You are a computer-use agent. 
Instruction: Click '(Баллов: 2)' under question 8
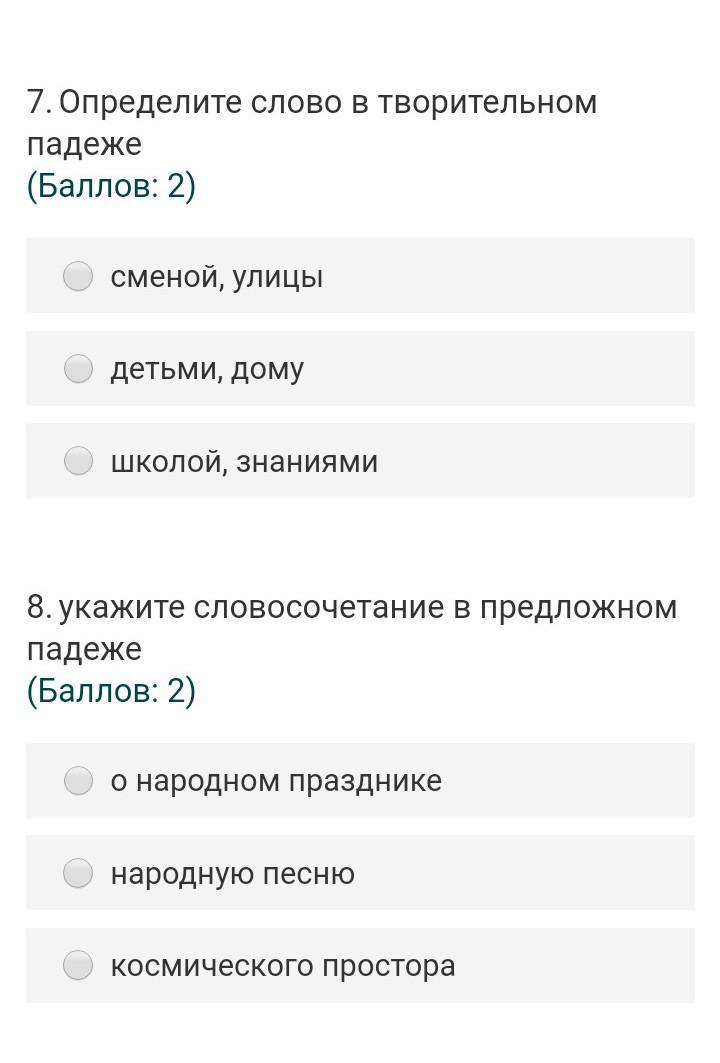pyautogui.click(x=111, y=691)
